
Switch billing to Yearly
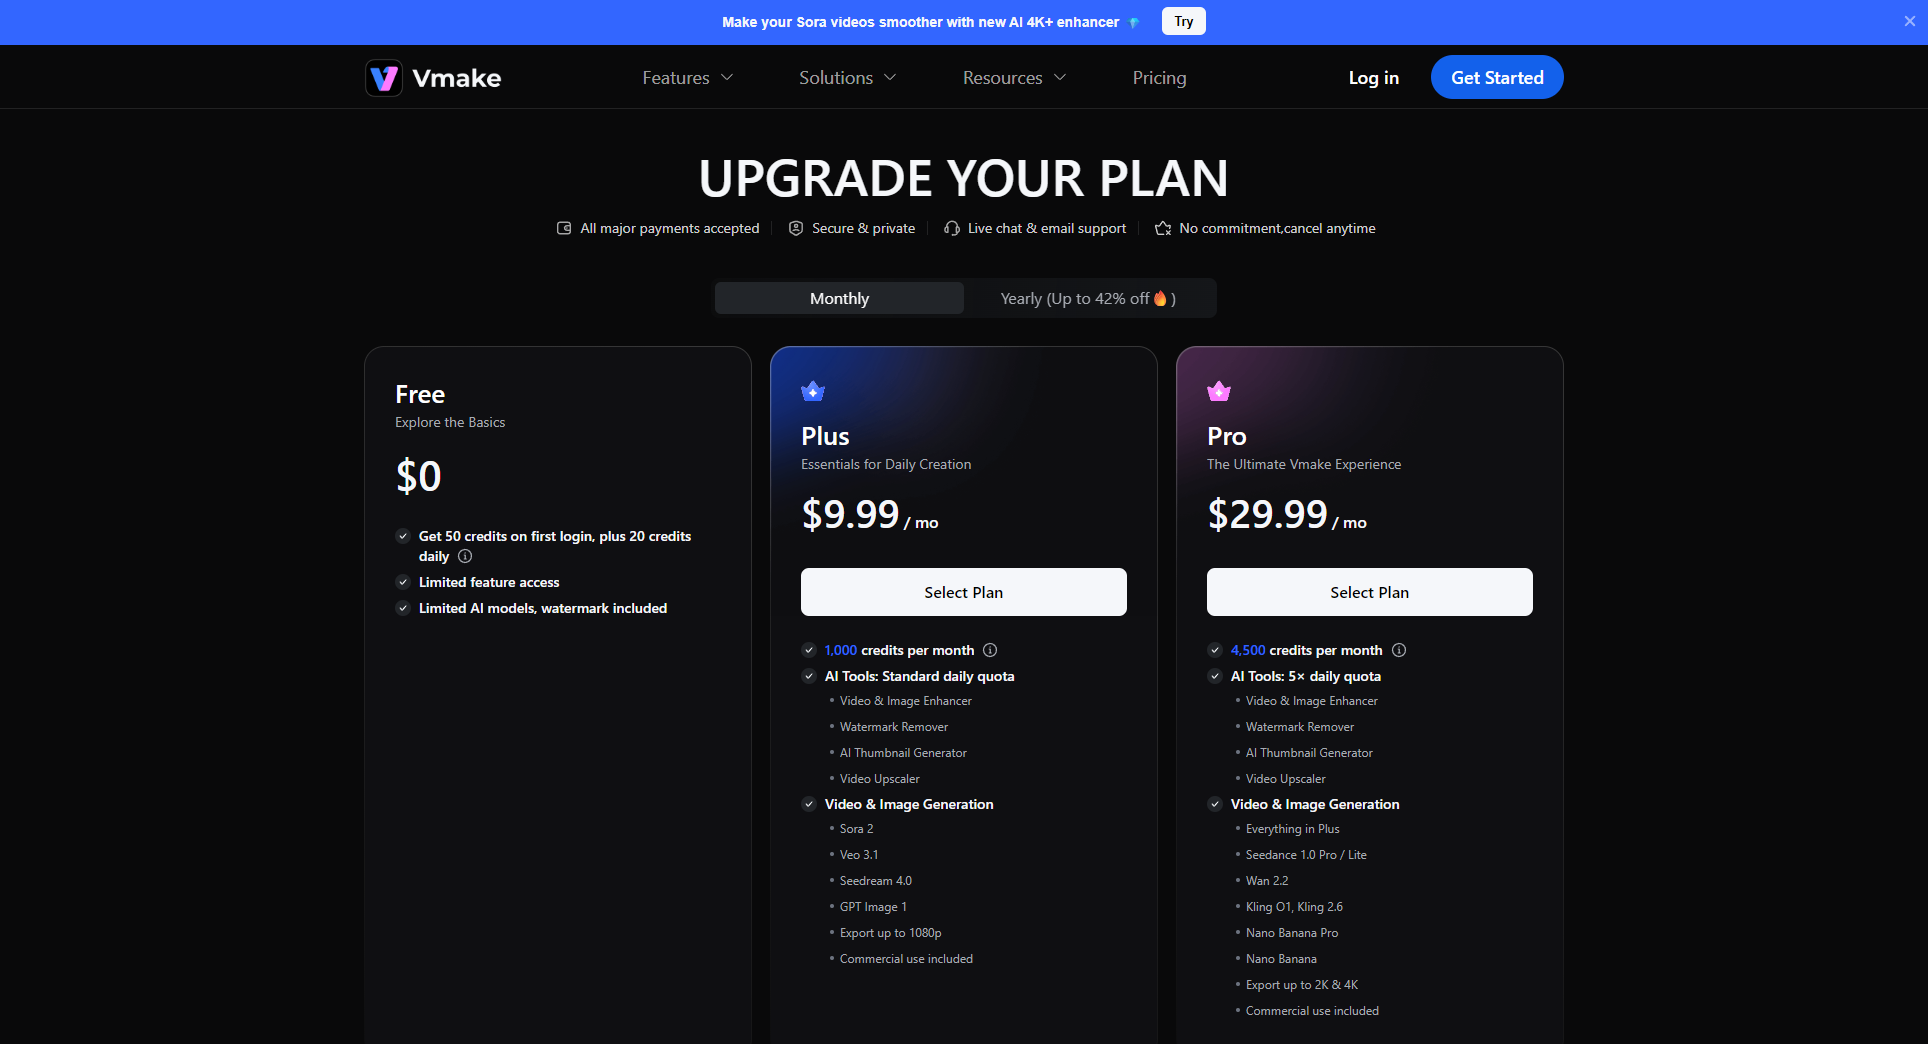(x=1088, y=298)
